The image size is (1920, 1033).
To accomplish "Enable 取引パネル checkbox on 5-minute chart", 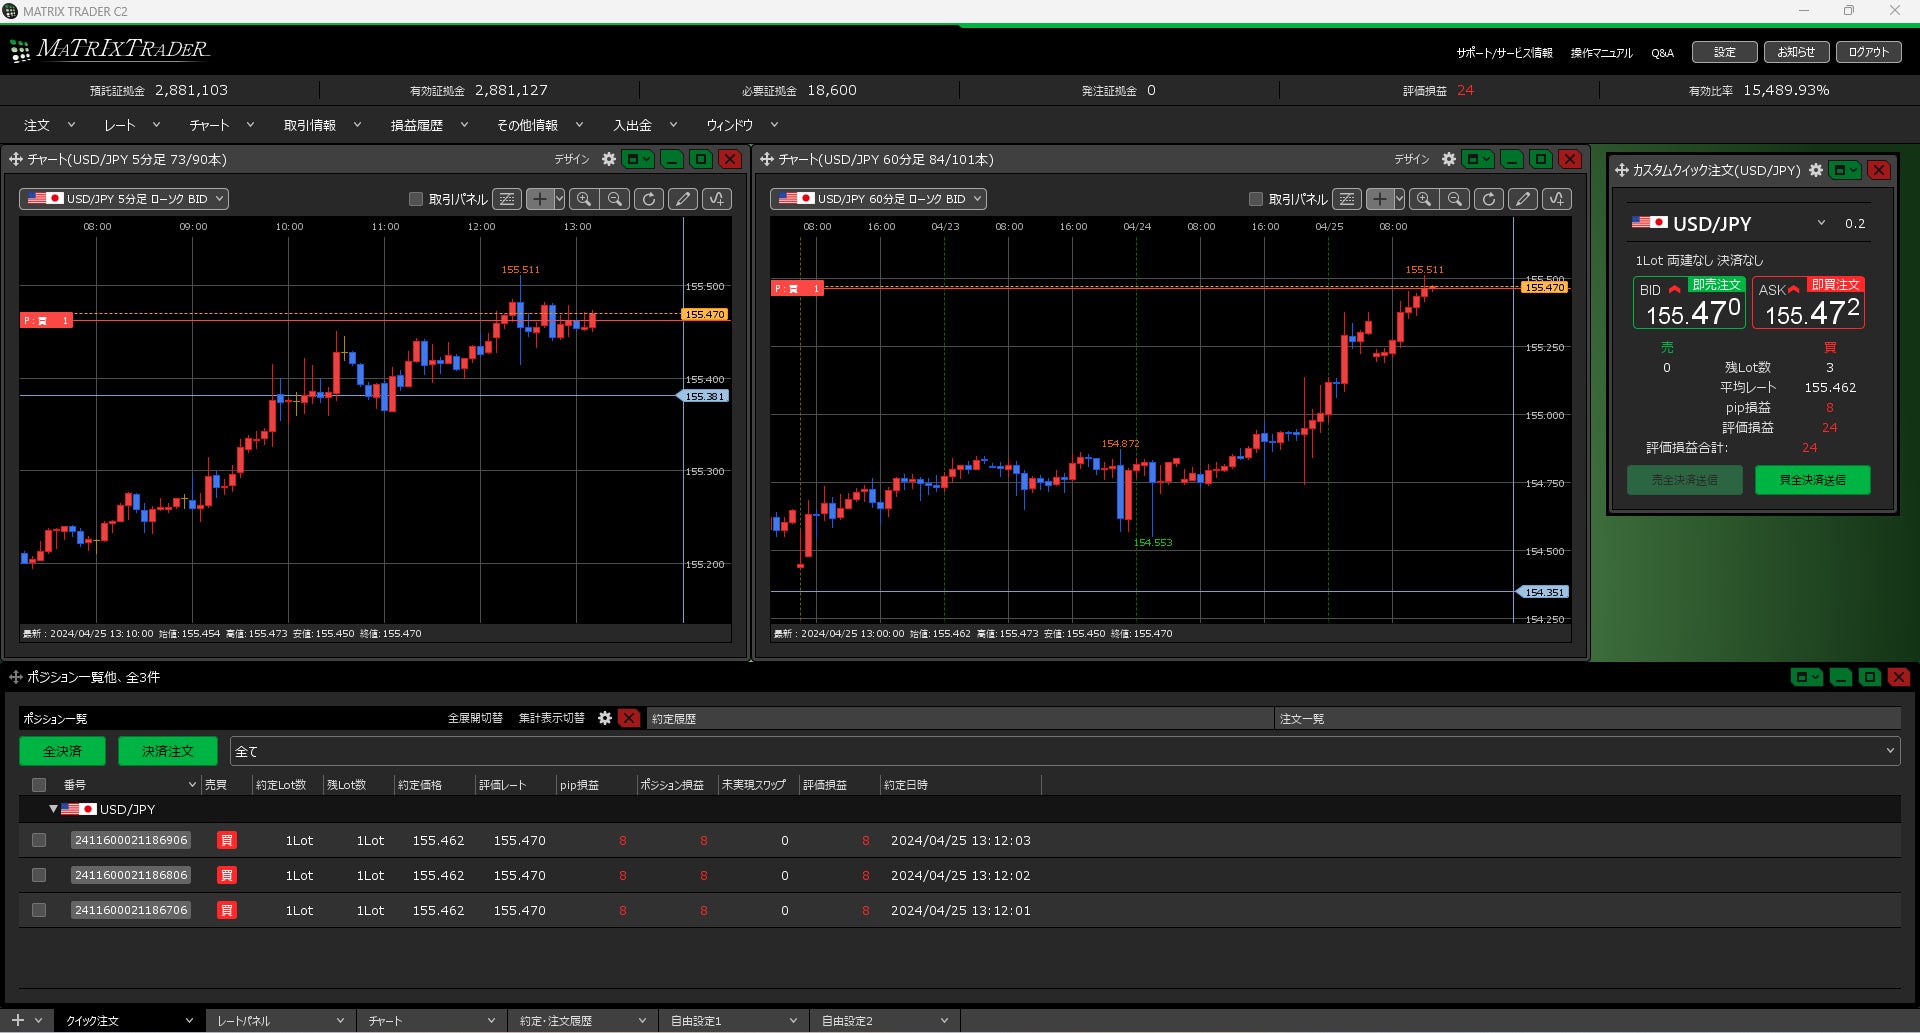I will (x=416, y=199).
